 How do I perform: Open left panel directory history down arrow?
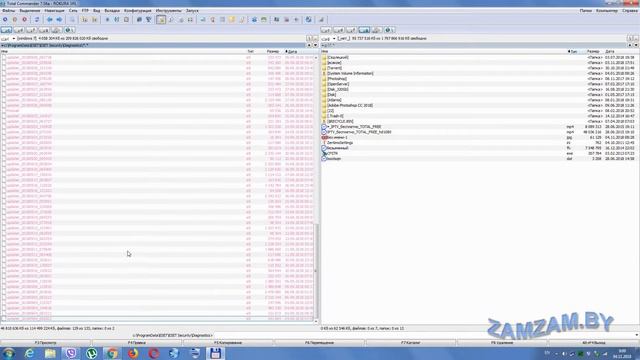tap(315, 45)
